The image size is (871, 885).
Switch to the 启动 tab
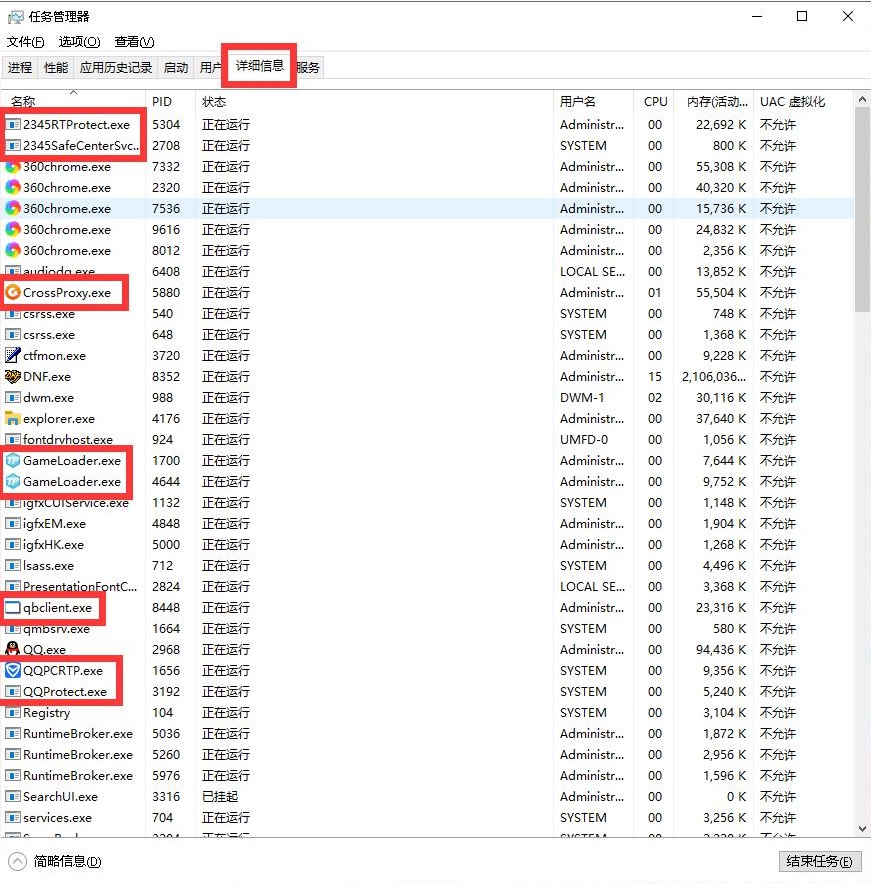click(x=176, y=67)
